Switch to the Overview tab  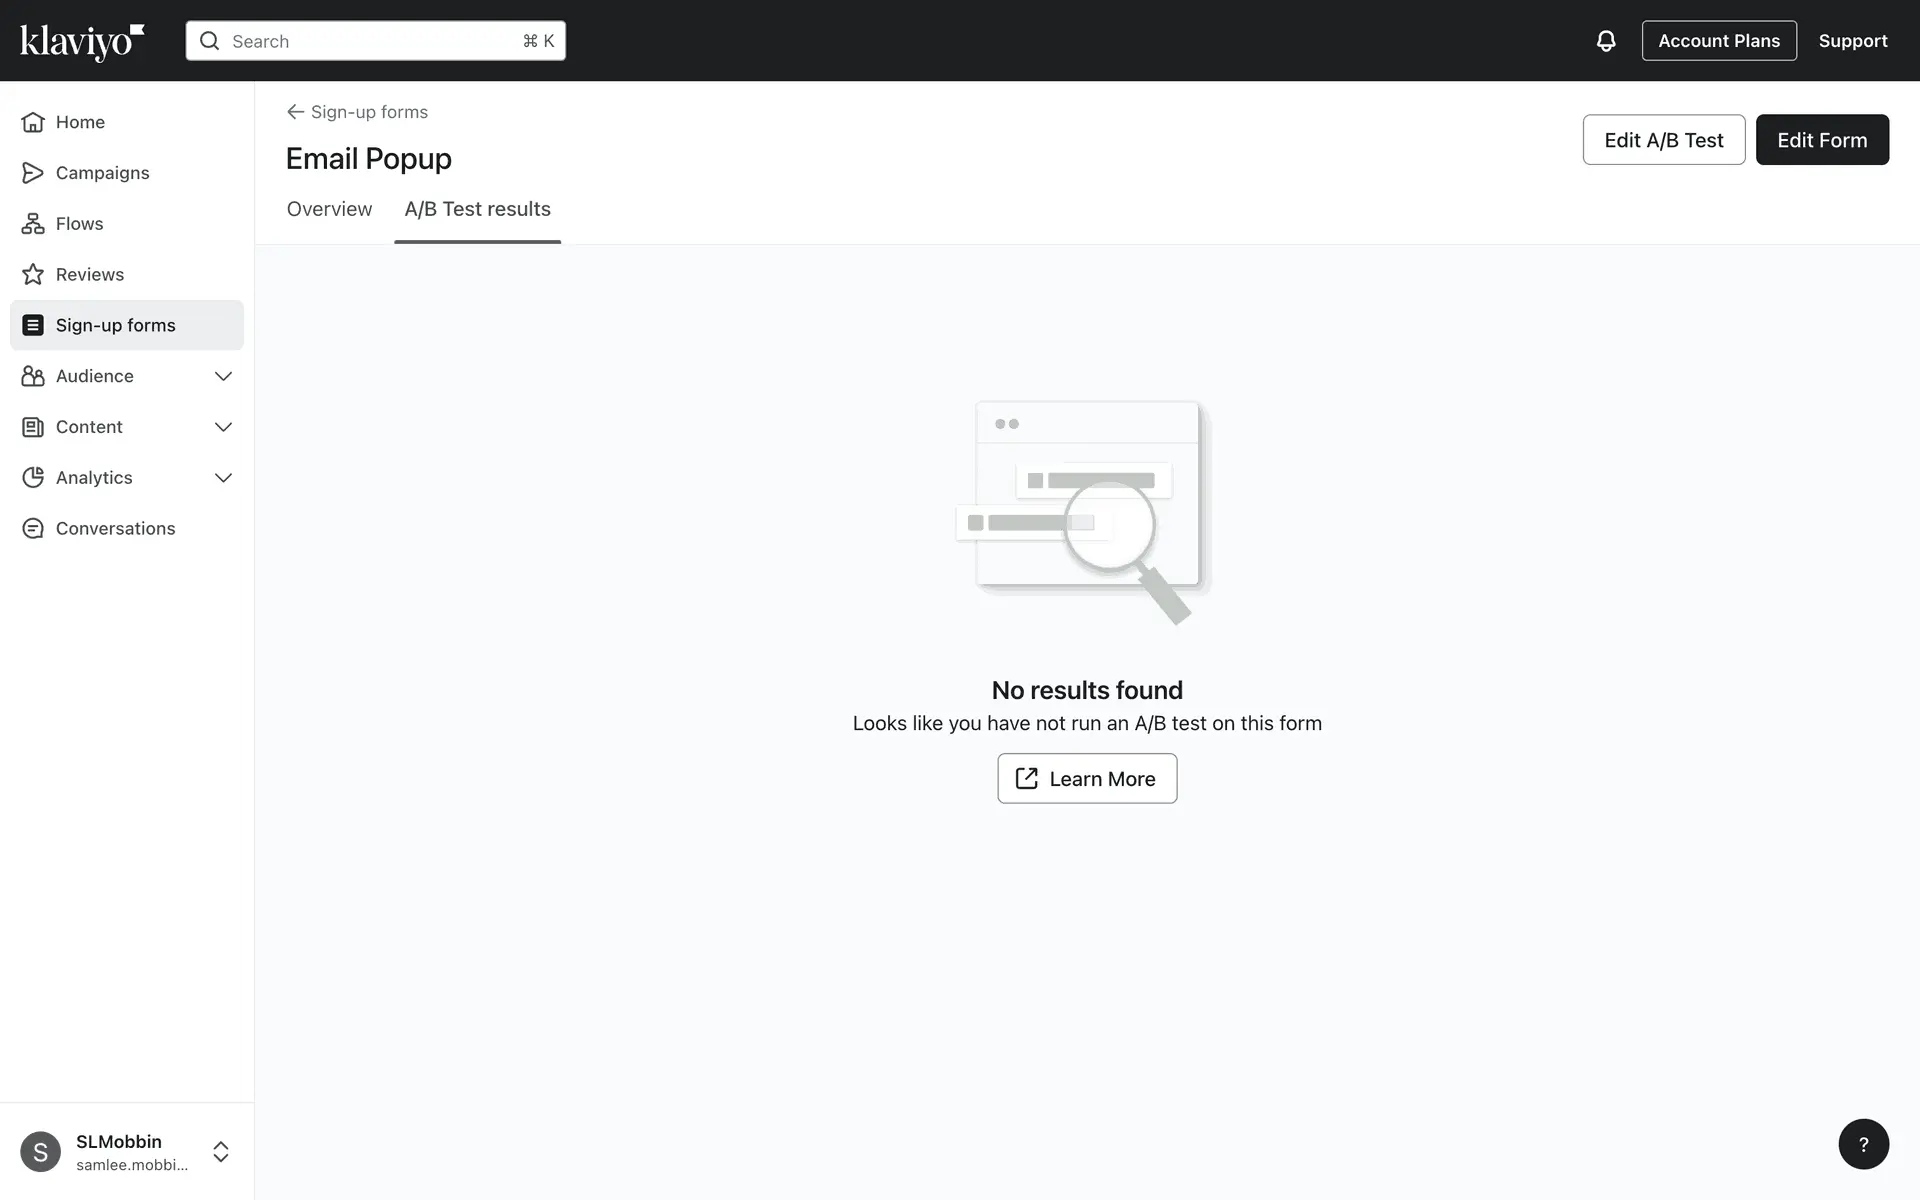(329, 209)
